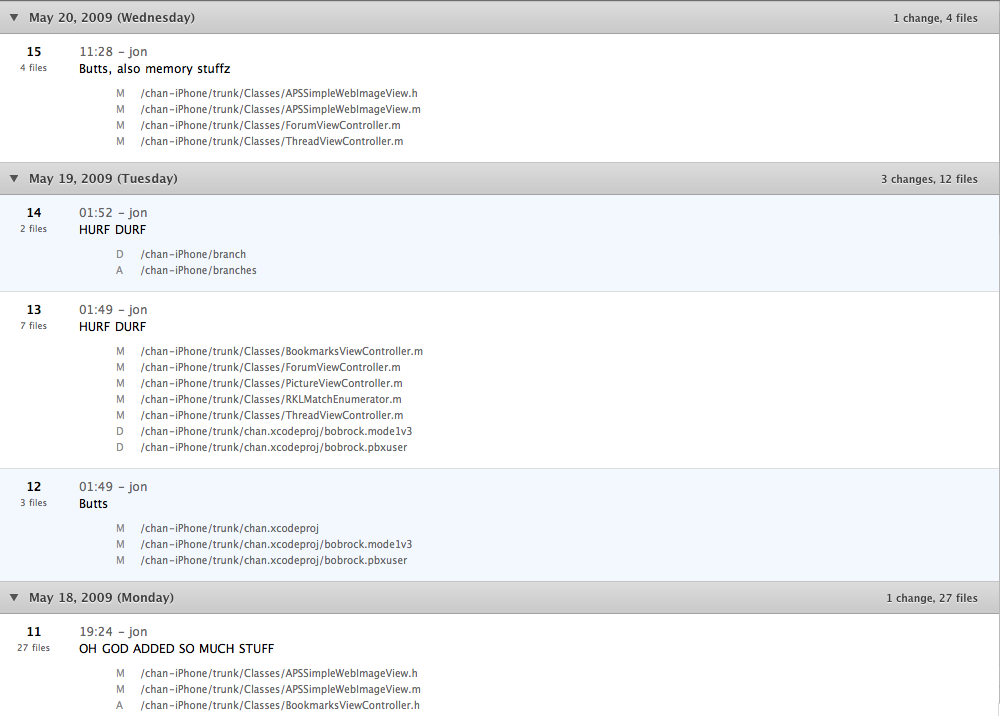Collapse the May 19, 2009 (Tuesday) group
The height and width of the screenshot is (716, 1000).
pos(14,179)
